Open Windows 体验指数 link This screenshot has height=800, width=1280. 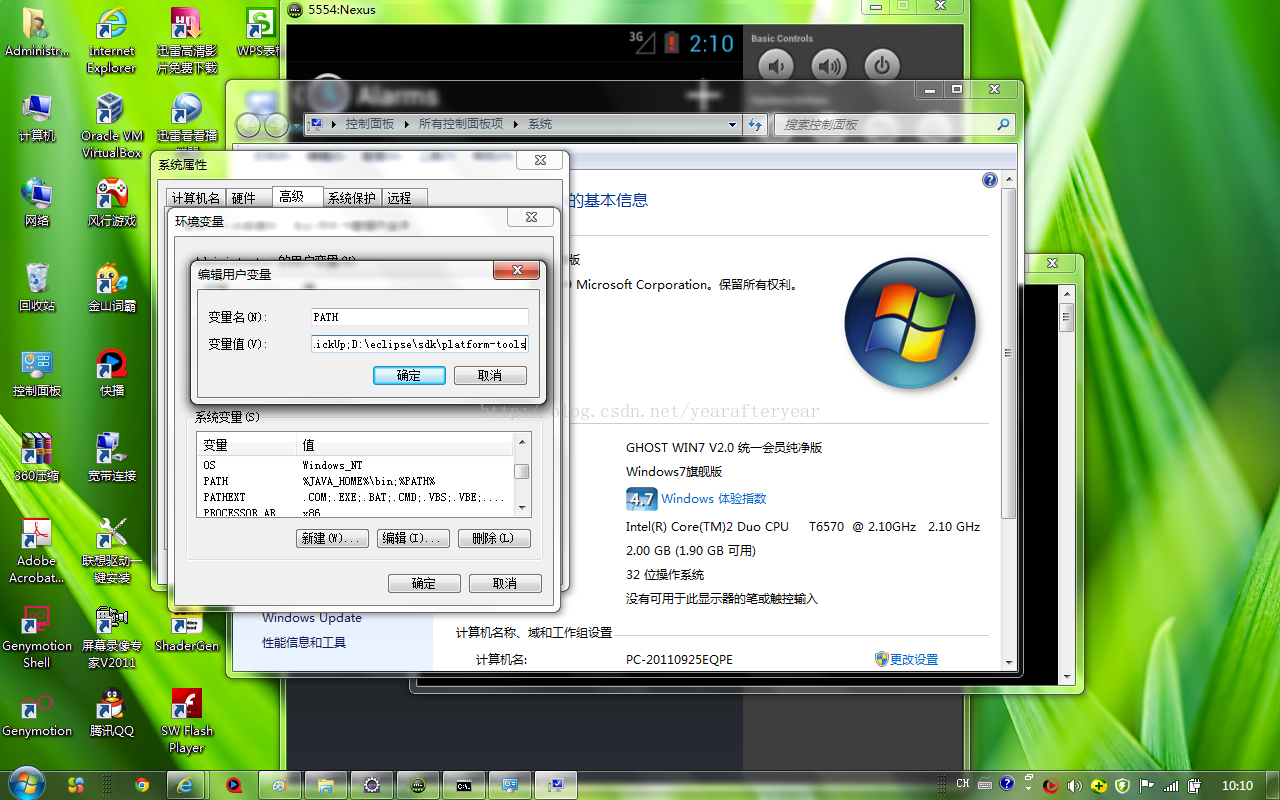click(713, 498)
